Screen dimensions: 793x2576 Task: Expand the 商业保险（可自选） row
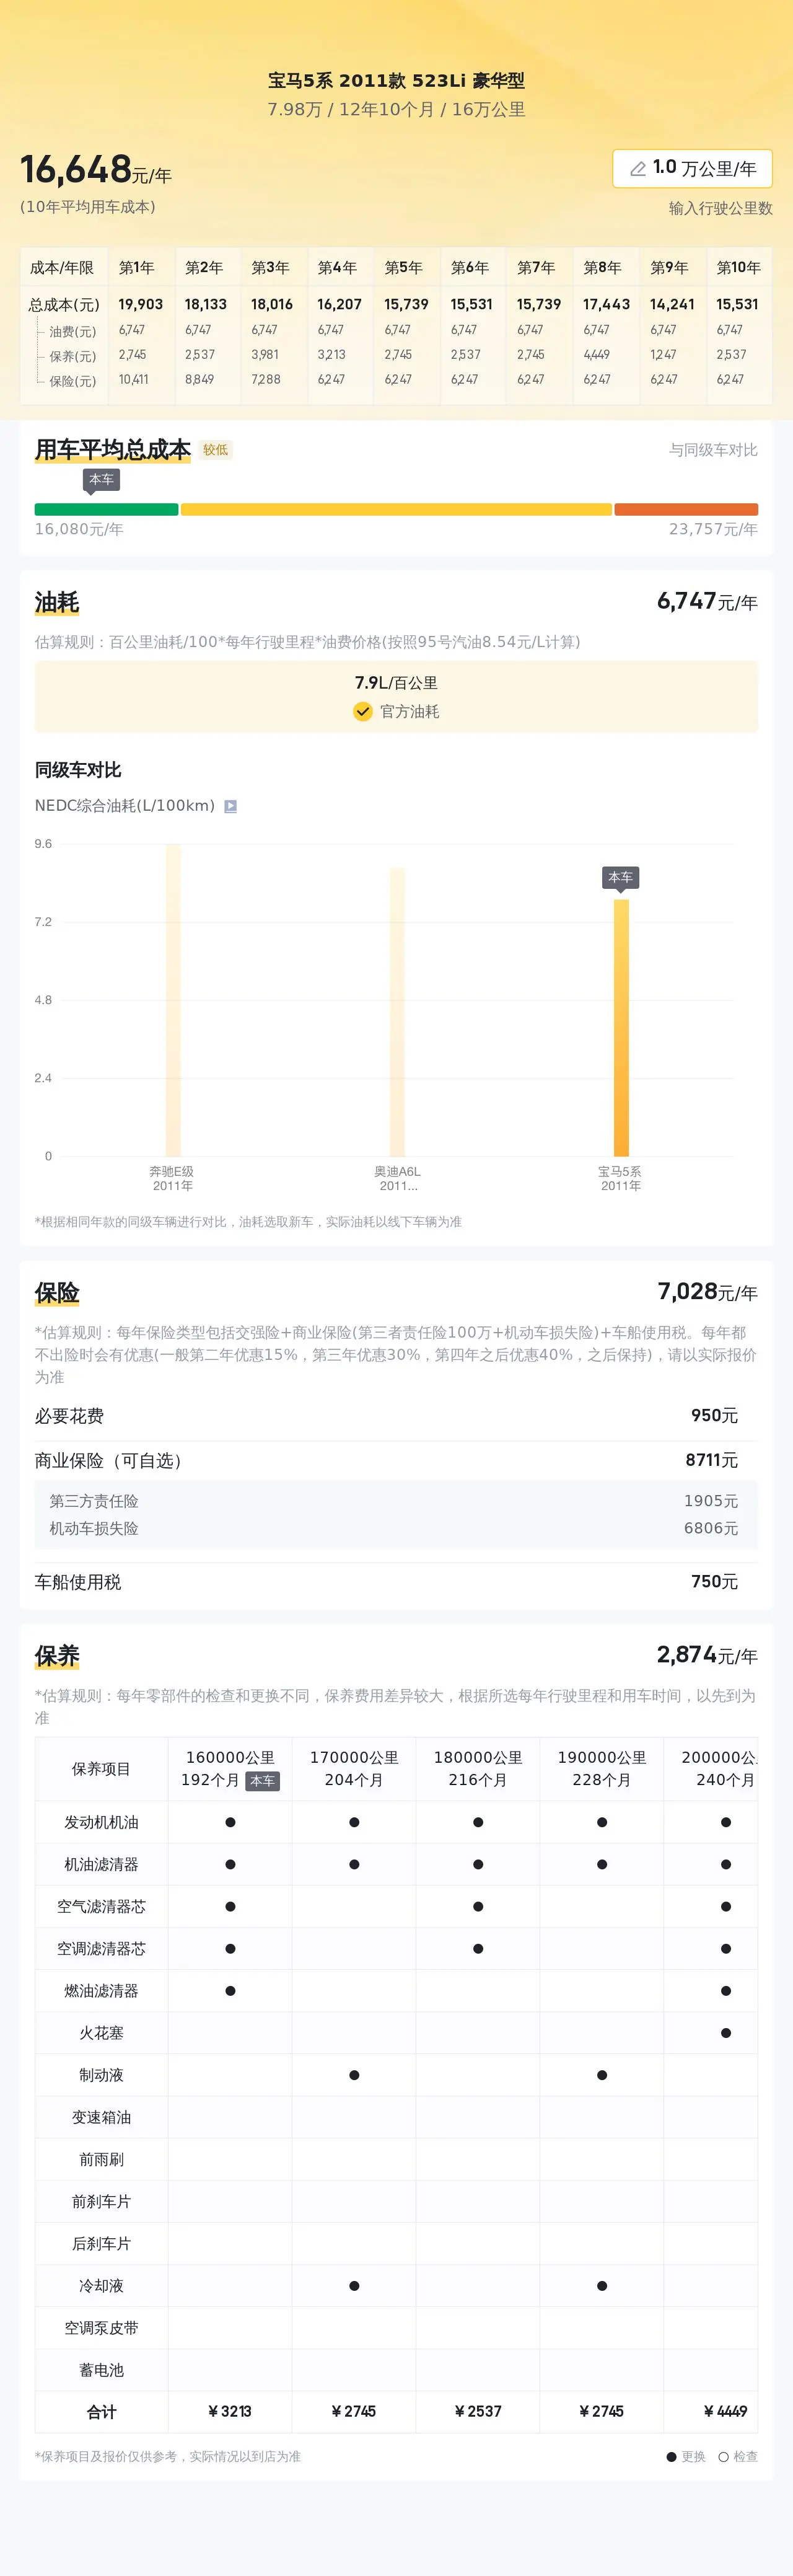(x=396, y=1460)
